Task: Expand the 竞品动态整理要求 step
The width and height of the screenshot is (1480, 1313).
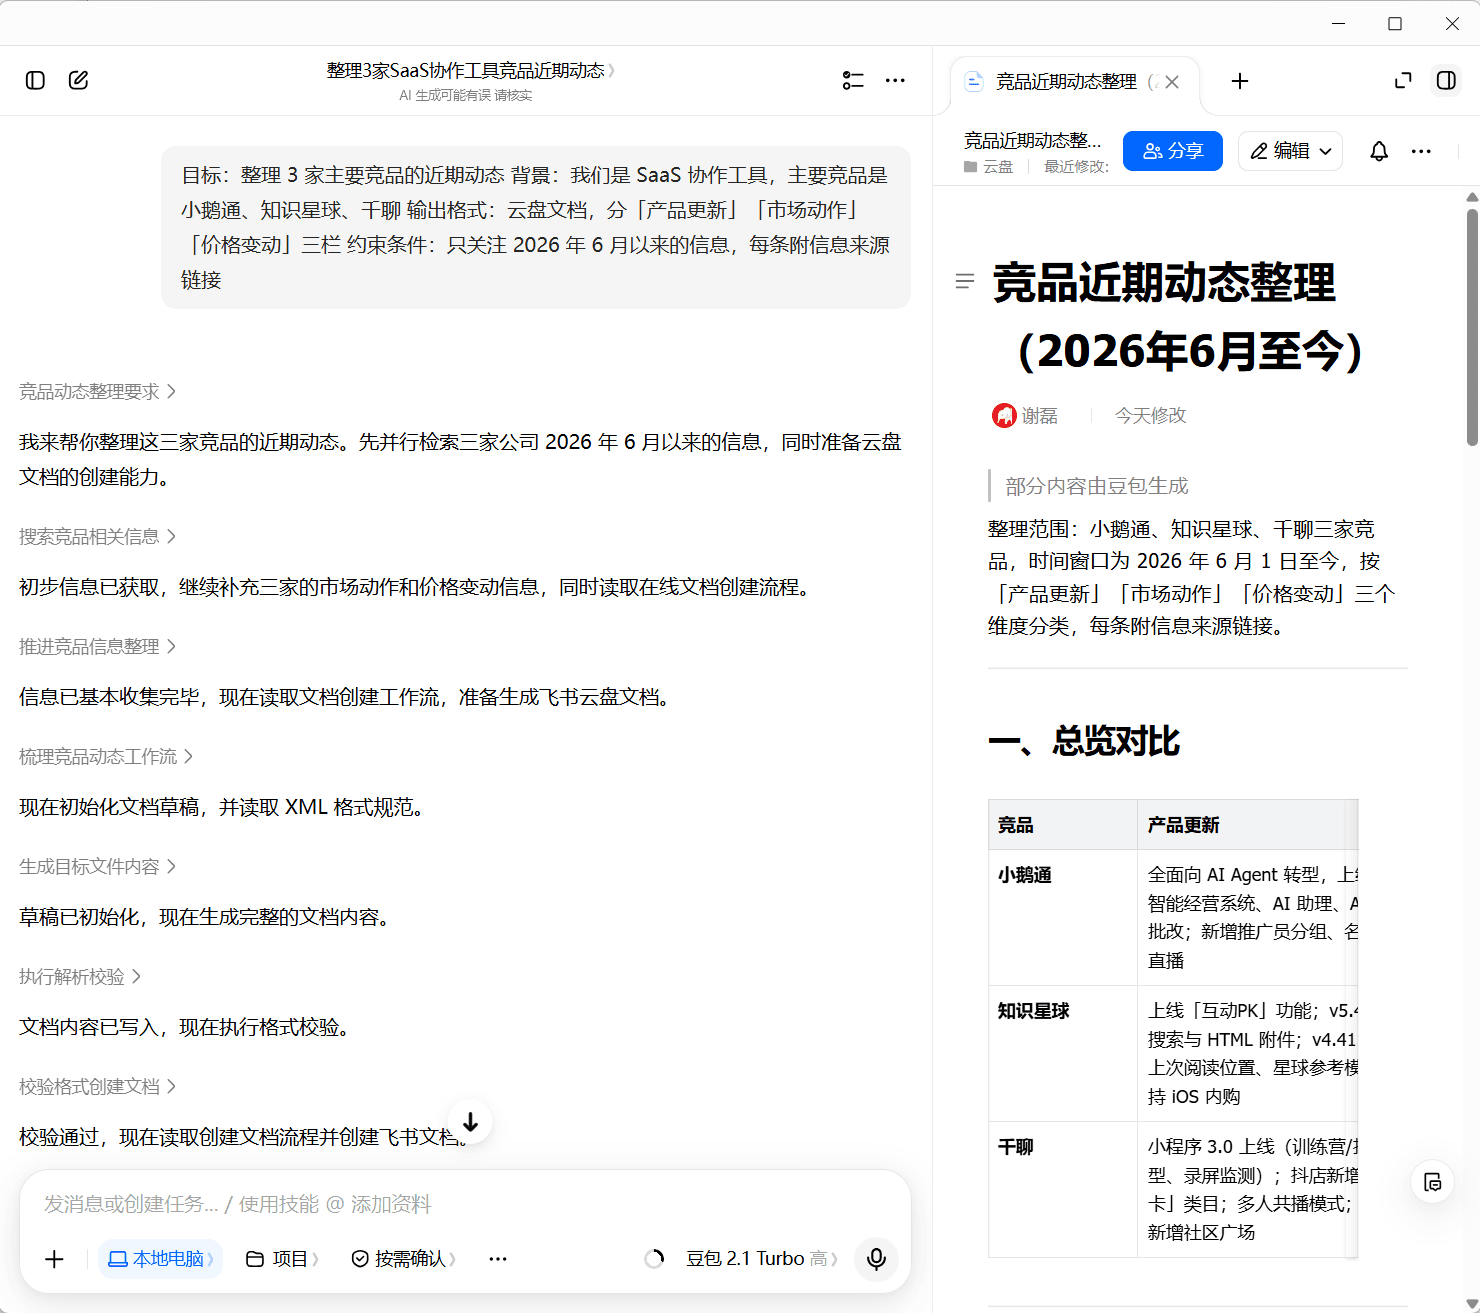Action: click(97, 392)
